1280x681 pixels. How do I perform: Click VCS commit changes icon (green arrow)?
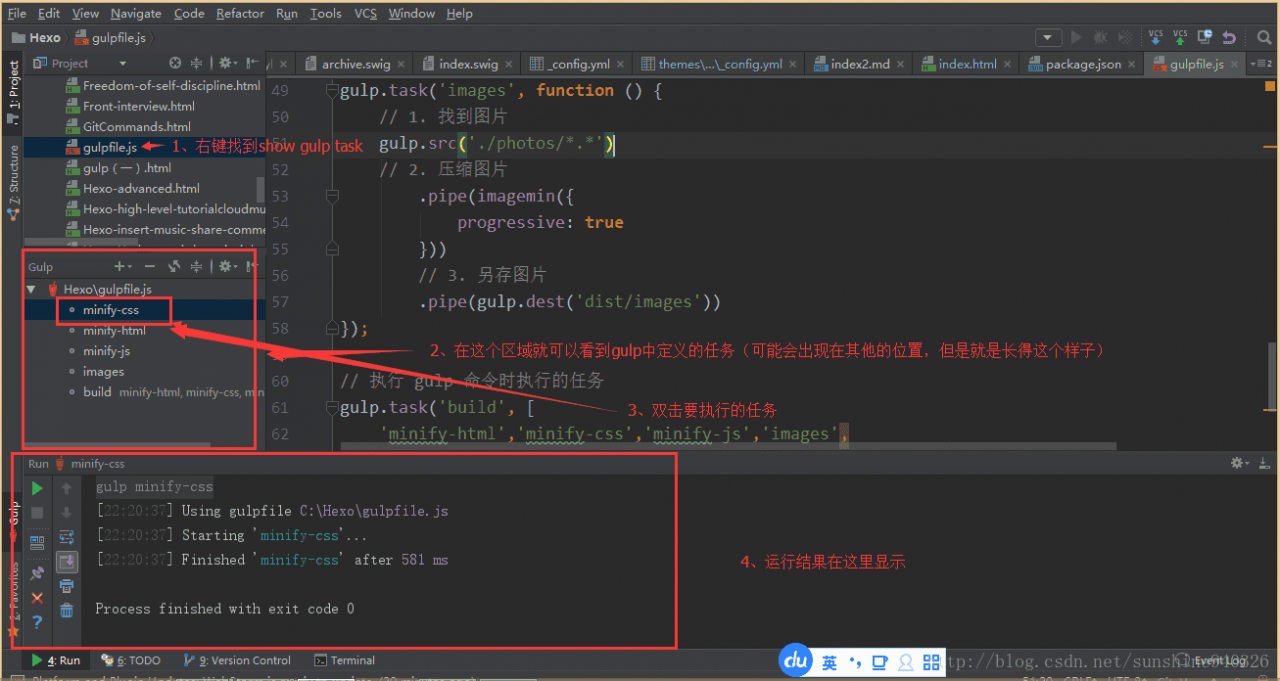pos(1180,37)
